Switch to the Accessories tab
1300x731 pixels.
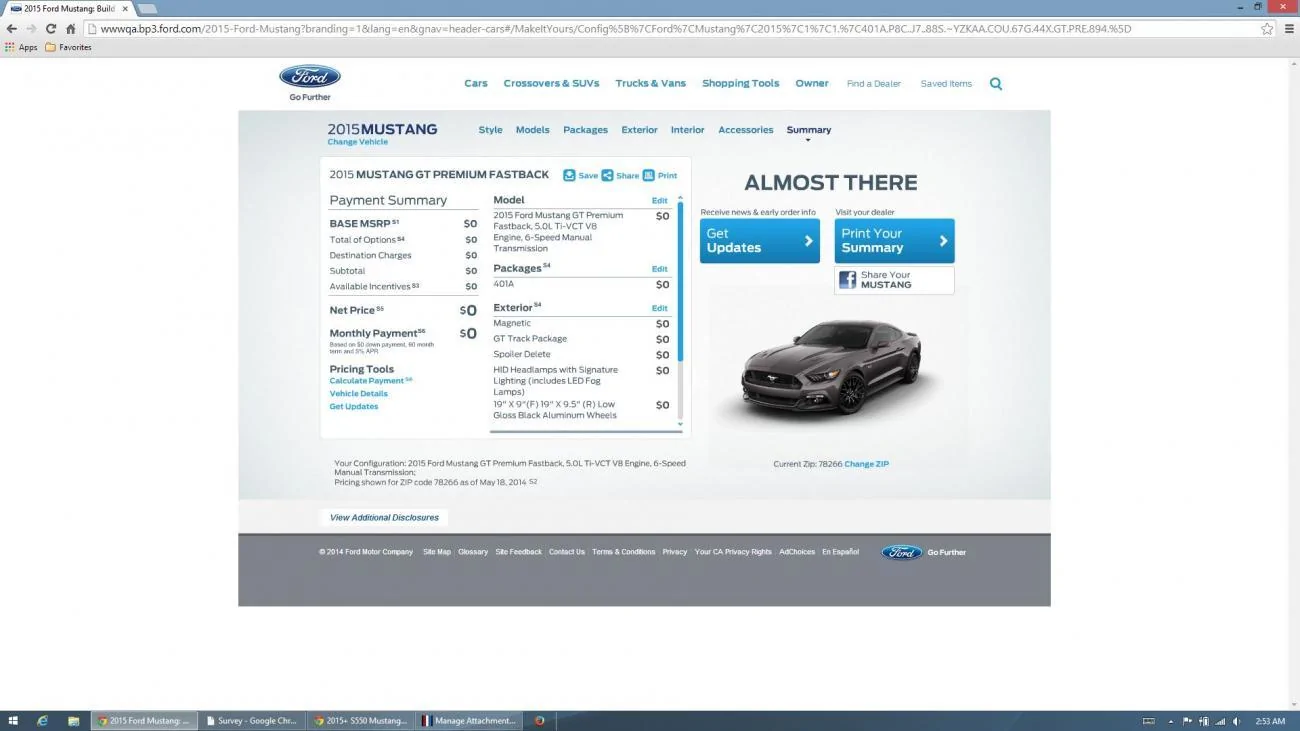(x=746, y=130)
